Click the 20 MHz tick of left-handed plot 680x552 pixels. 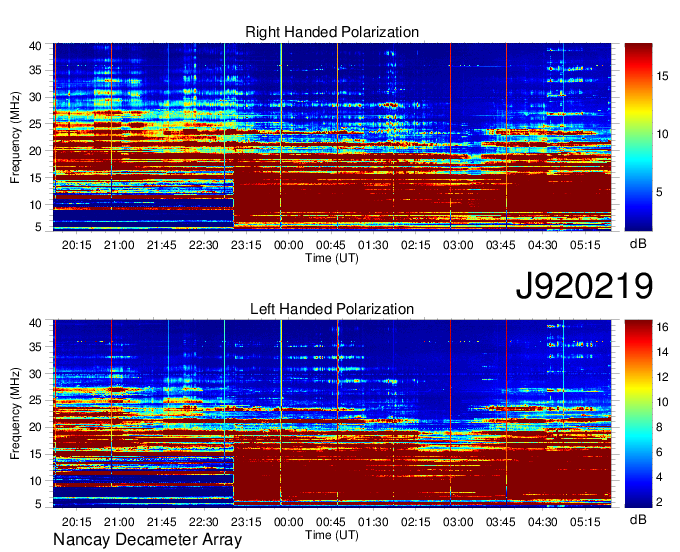coord(36,428)
